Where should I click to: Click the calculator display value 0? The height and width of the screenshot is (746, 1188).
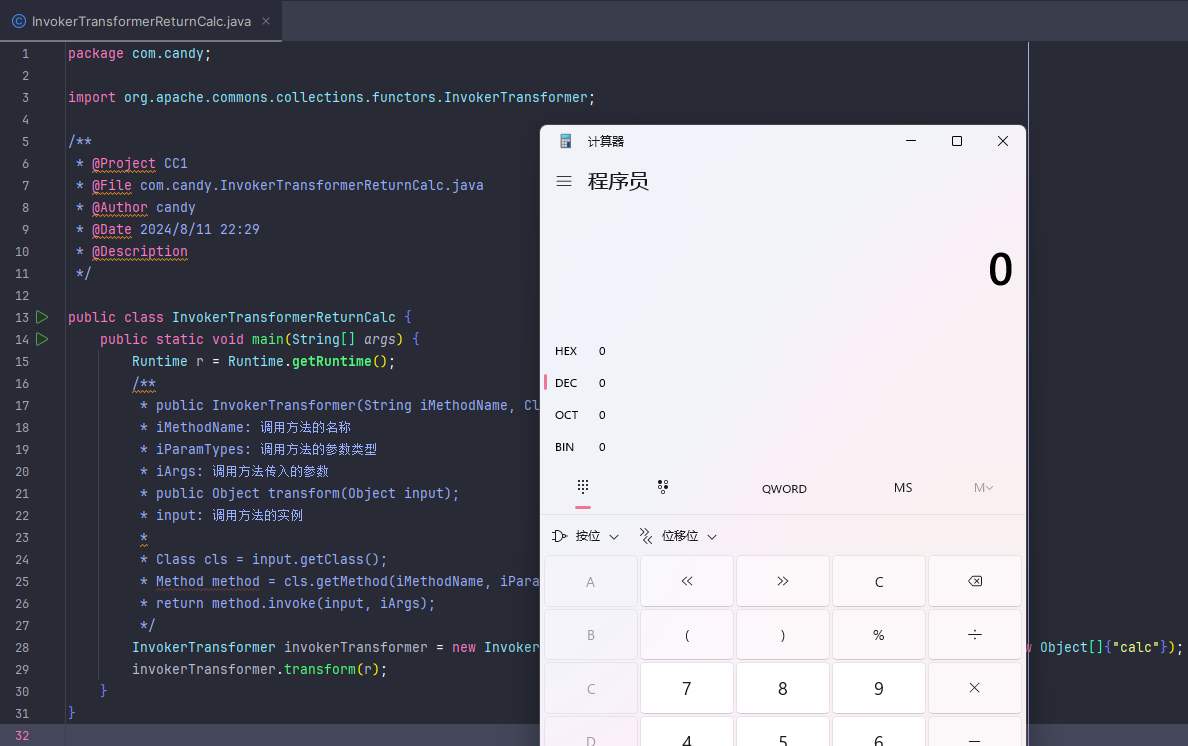coord(1000,270)
